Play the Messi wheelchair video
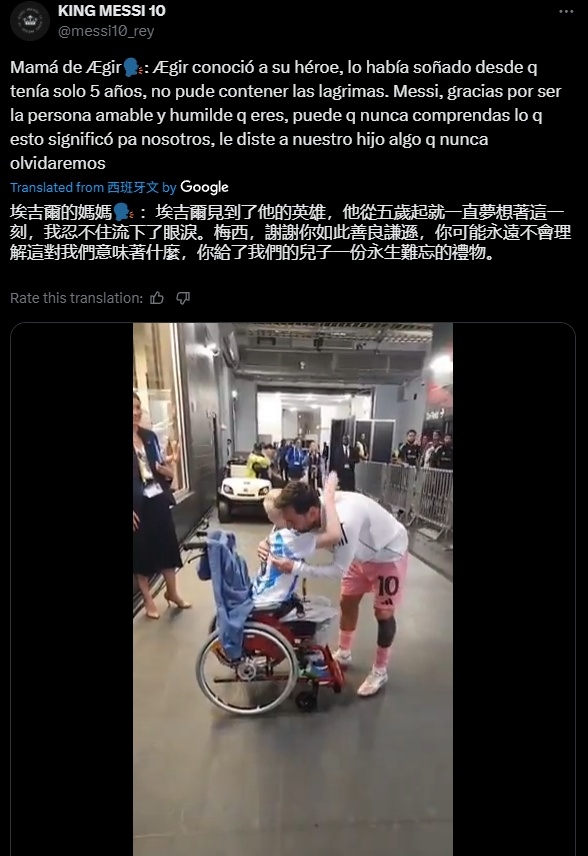 click(x=293, y=589)
